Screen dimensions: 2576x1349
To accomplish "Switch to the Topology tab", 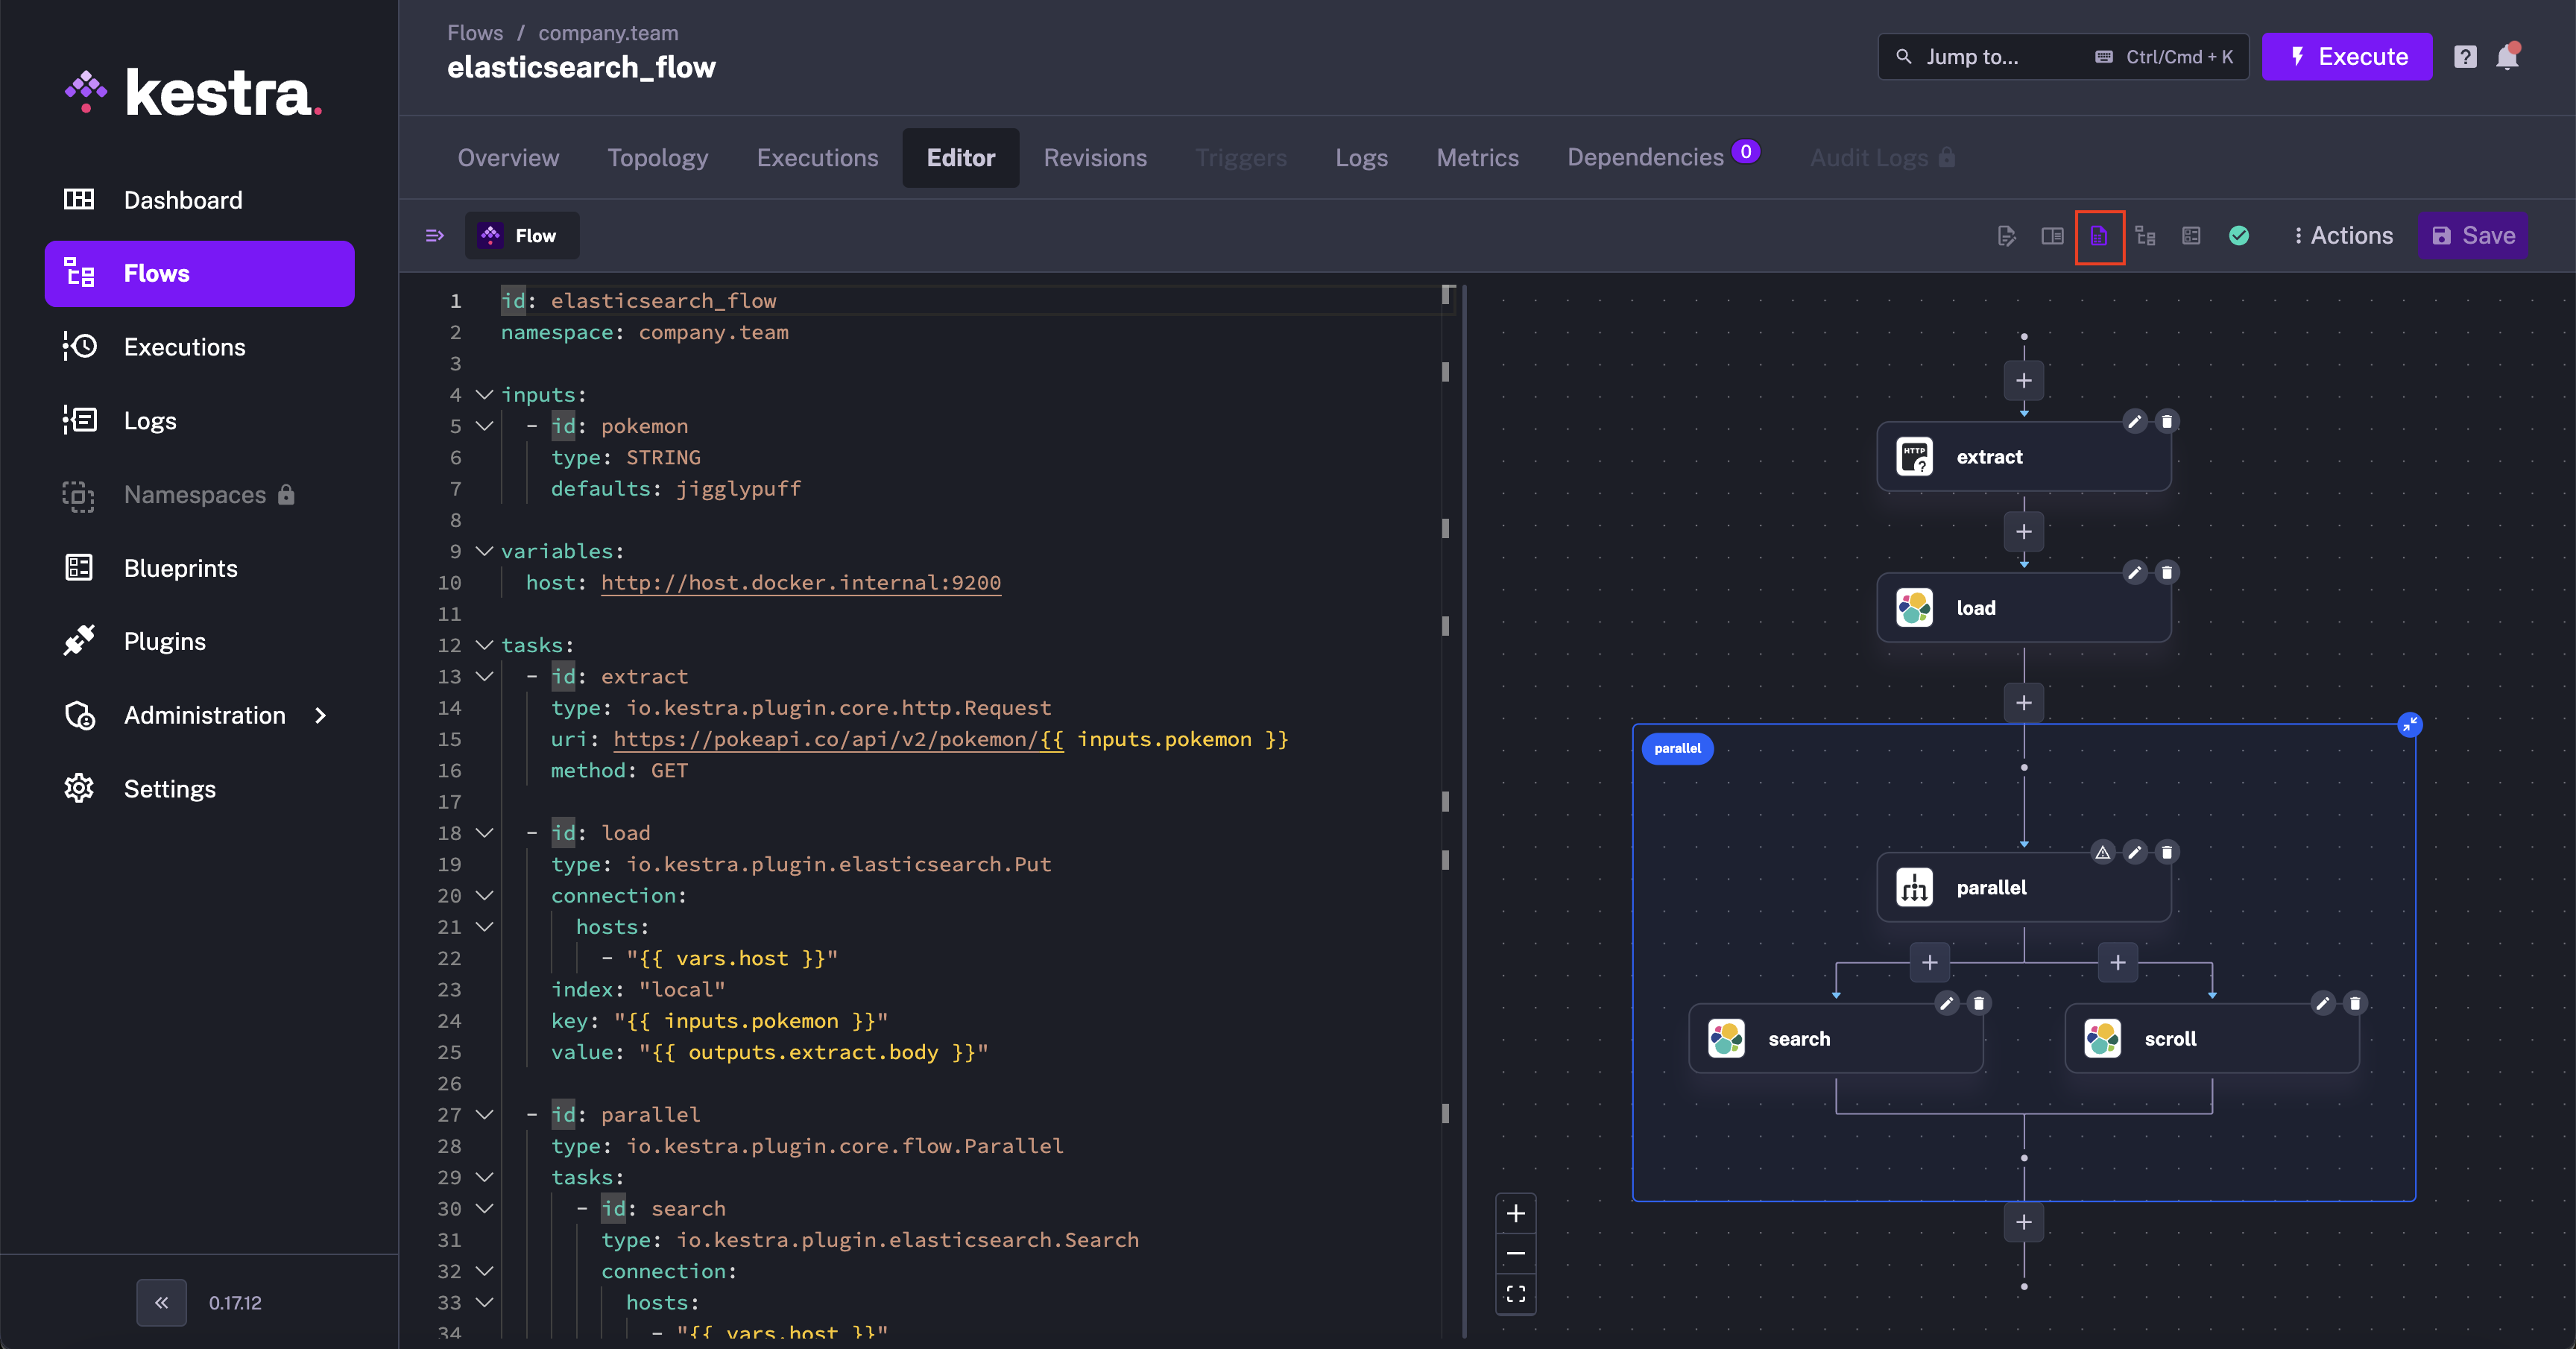I will (x=657, y=157).
